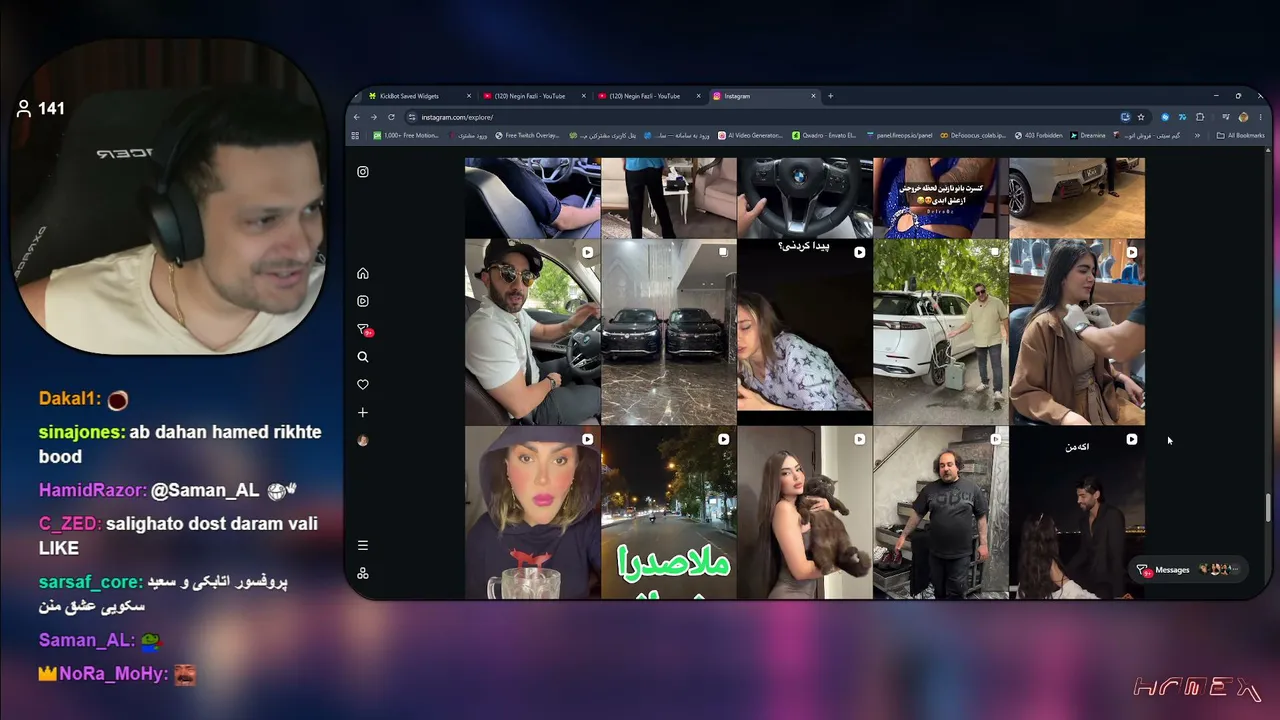Open the blue dress post with Persian caption
The width and height of the screenshot is (1280, 720).
[x=940, y=197]
